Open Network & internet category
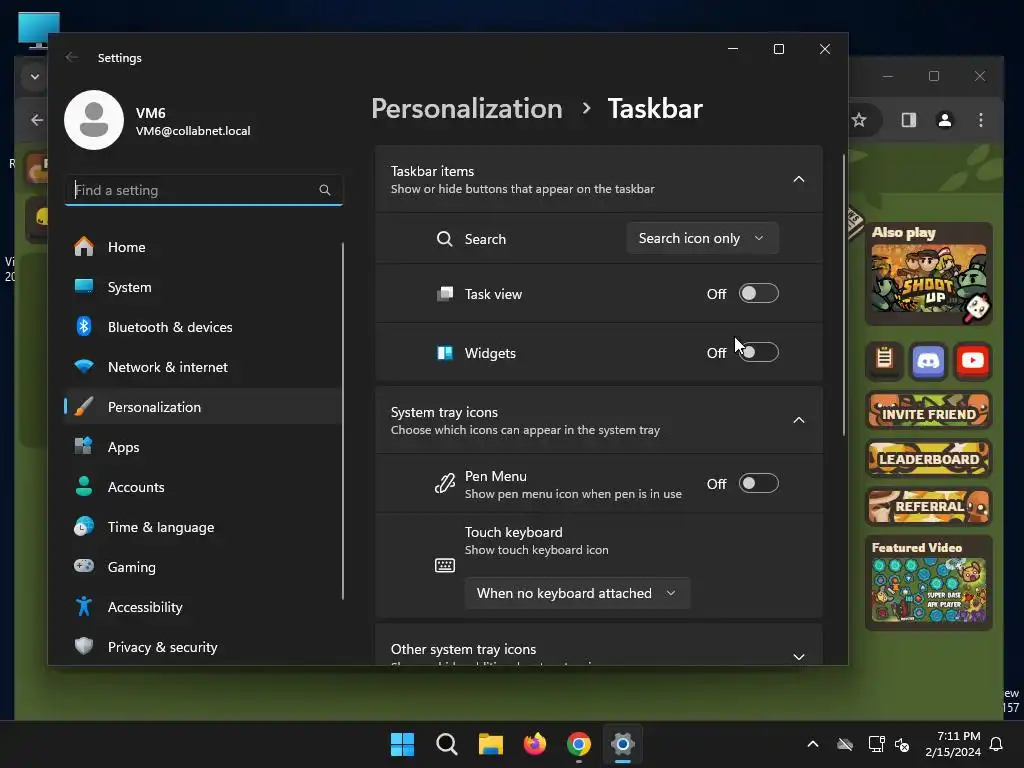The width and height of the screenshot is (1024, 768). point(203,366)
